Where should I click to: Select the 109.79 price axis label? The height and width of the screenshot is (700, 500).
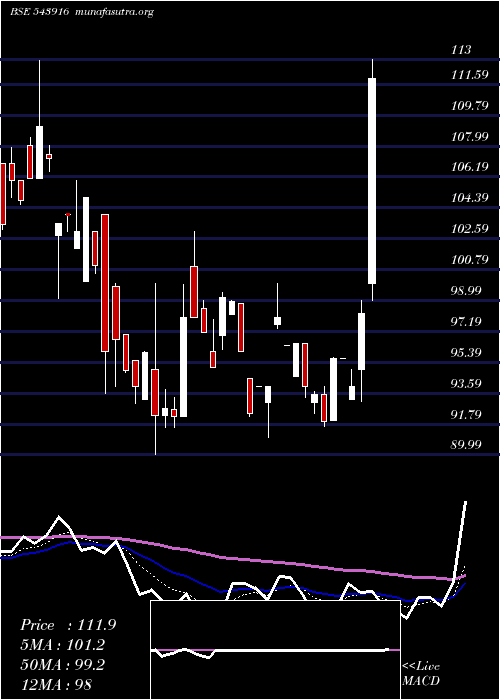point(470,106)
